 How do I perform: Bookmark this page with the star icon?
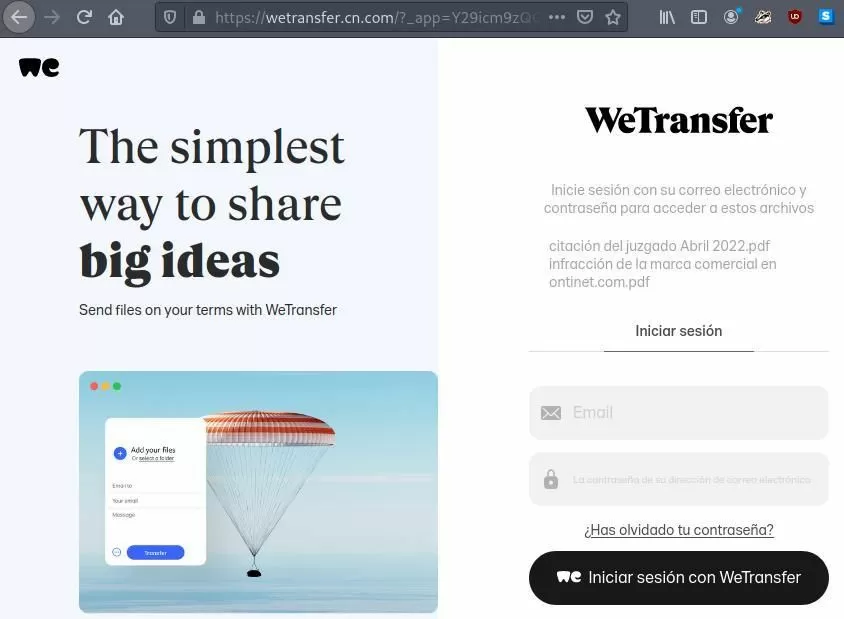pyautogui.click(x=613, y=18)
